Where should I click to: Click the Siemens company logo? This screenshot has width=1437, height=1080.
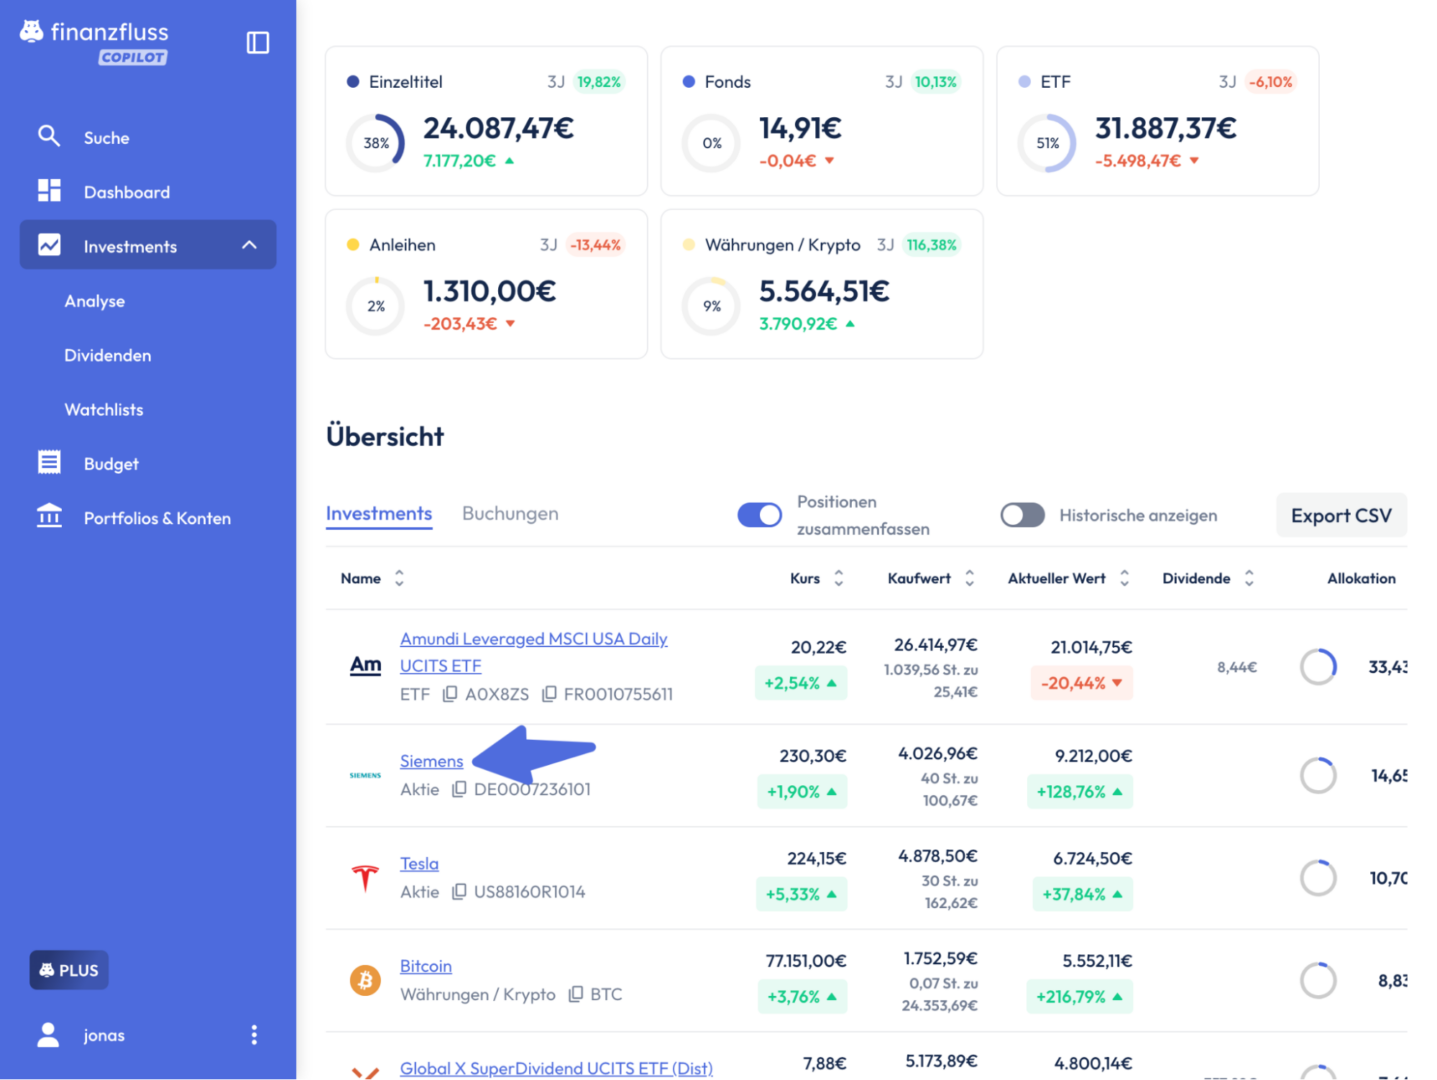click(365, 775)
